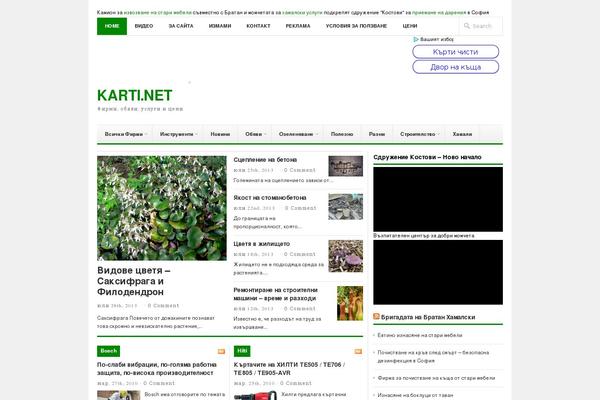Click the Цветя в жилището thumbnail

click(346, 256)
